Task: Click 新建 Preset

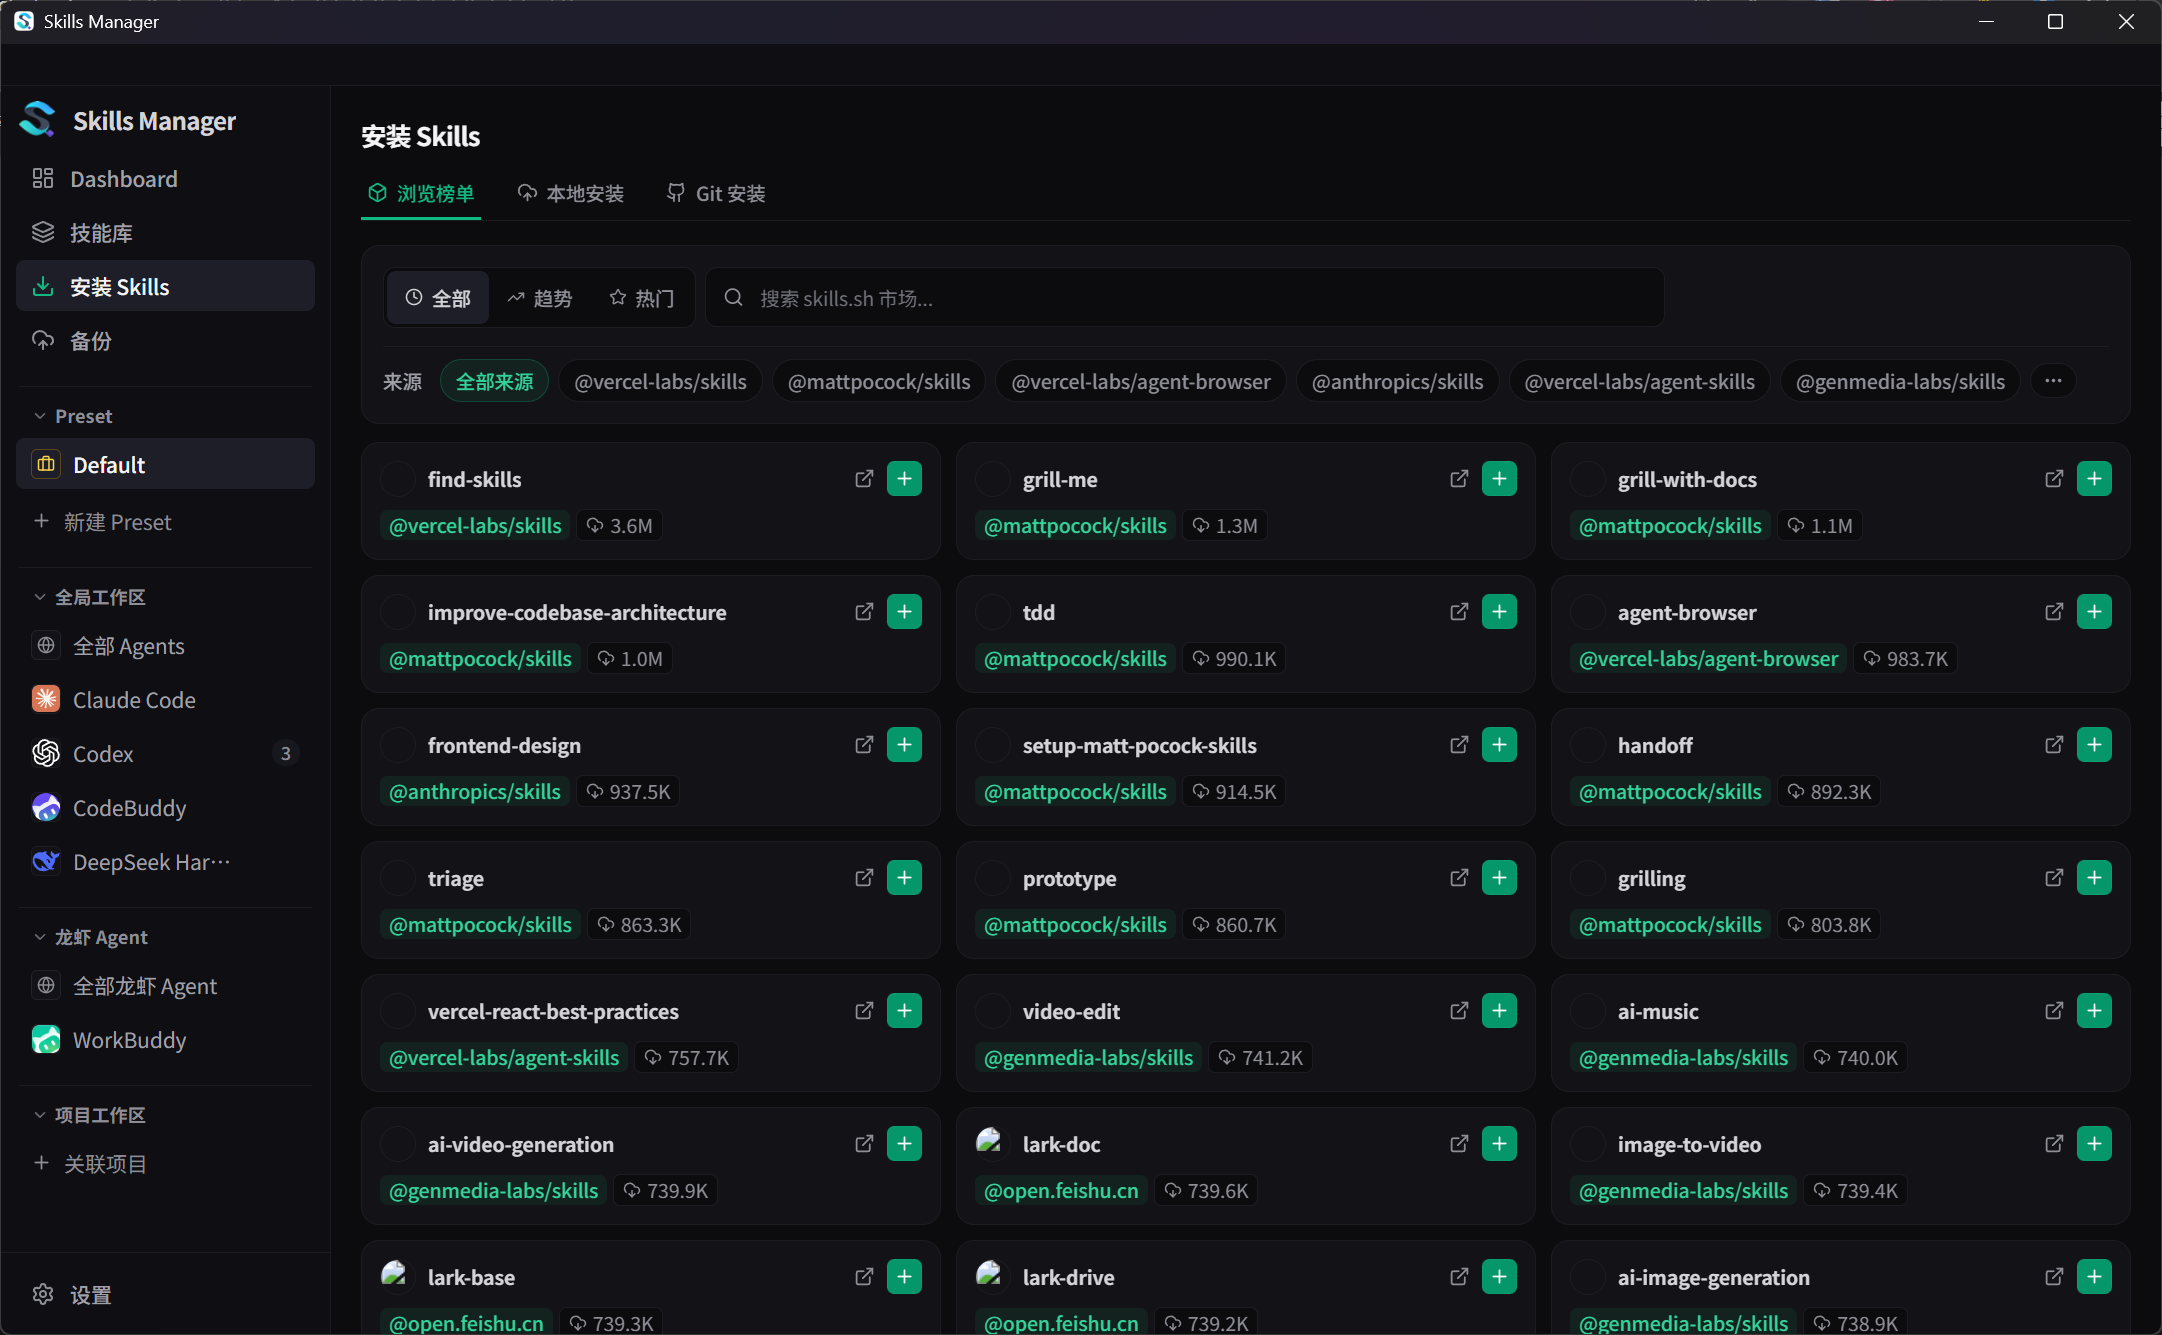Action: tap(103, 522)
